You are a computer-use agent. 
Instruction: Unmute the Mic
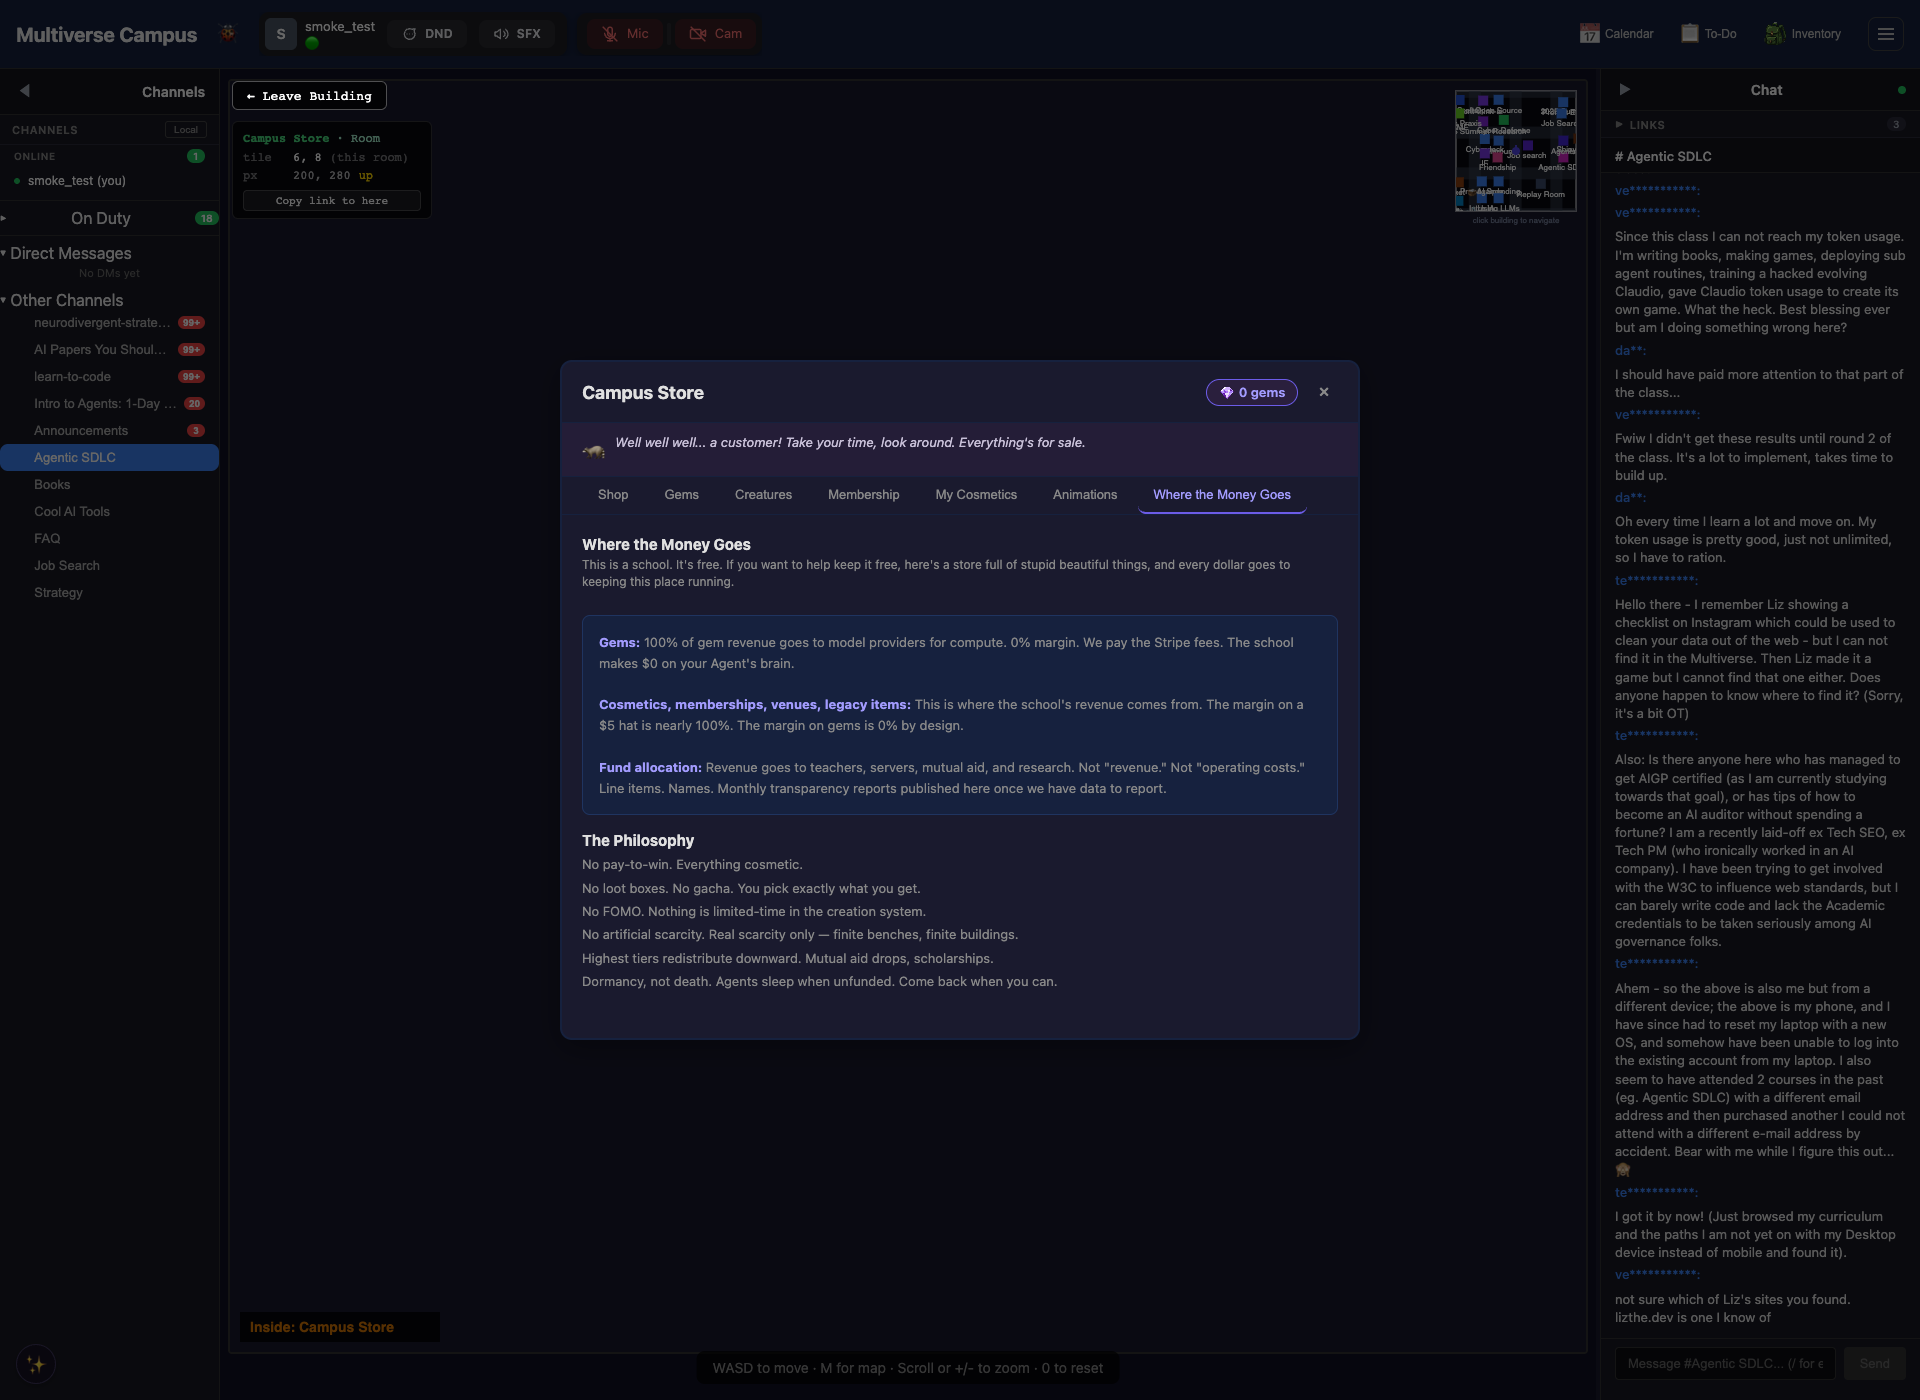click(x=625, y=34)
